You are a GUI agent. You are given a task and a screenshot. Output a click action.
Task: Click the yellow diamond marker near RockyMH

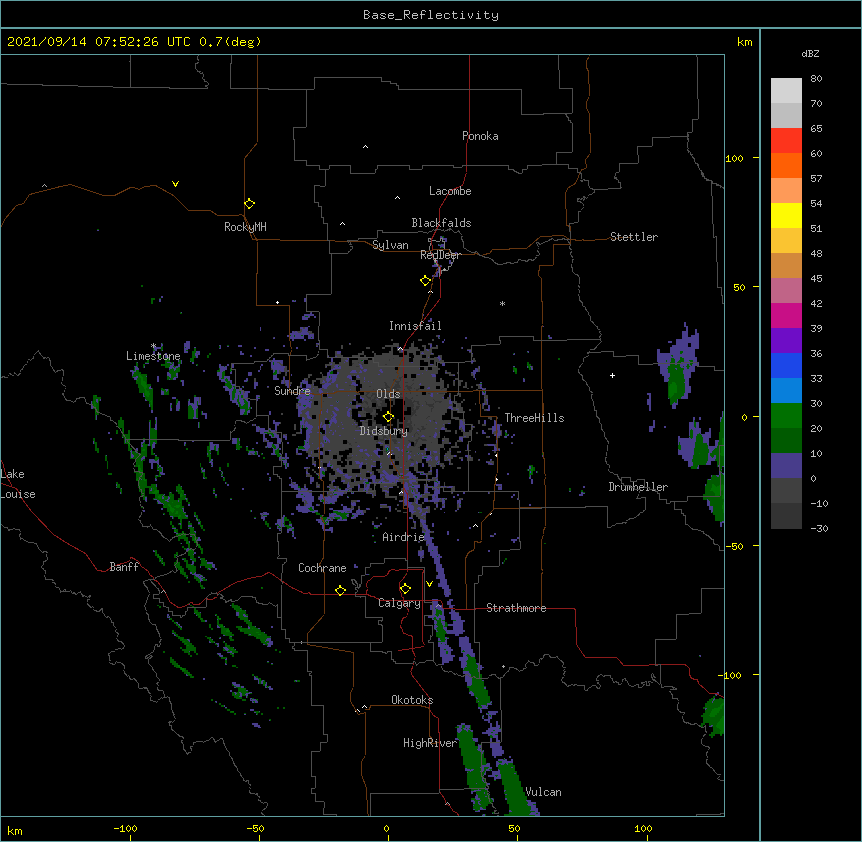(249, 204)
